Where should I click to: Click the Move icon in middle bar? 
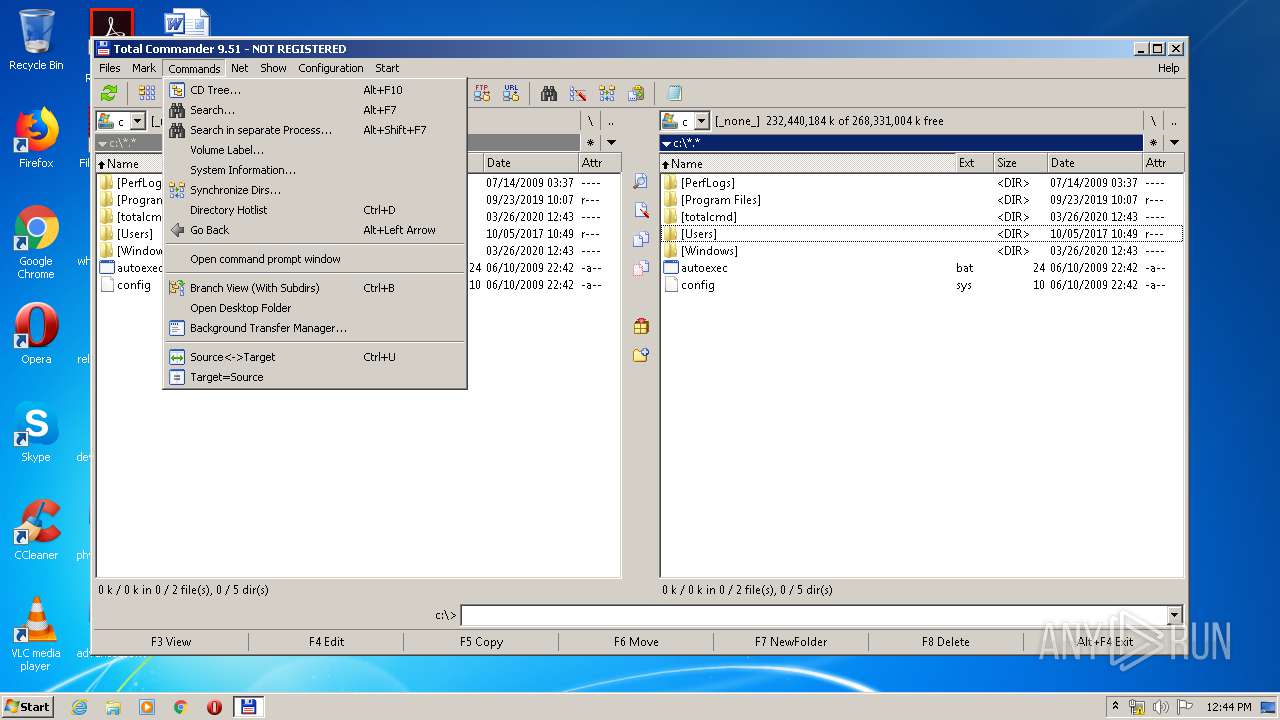click(x=641, y=268)
